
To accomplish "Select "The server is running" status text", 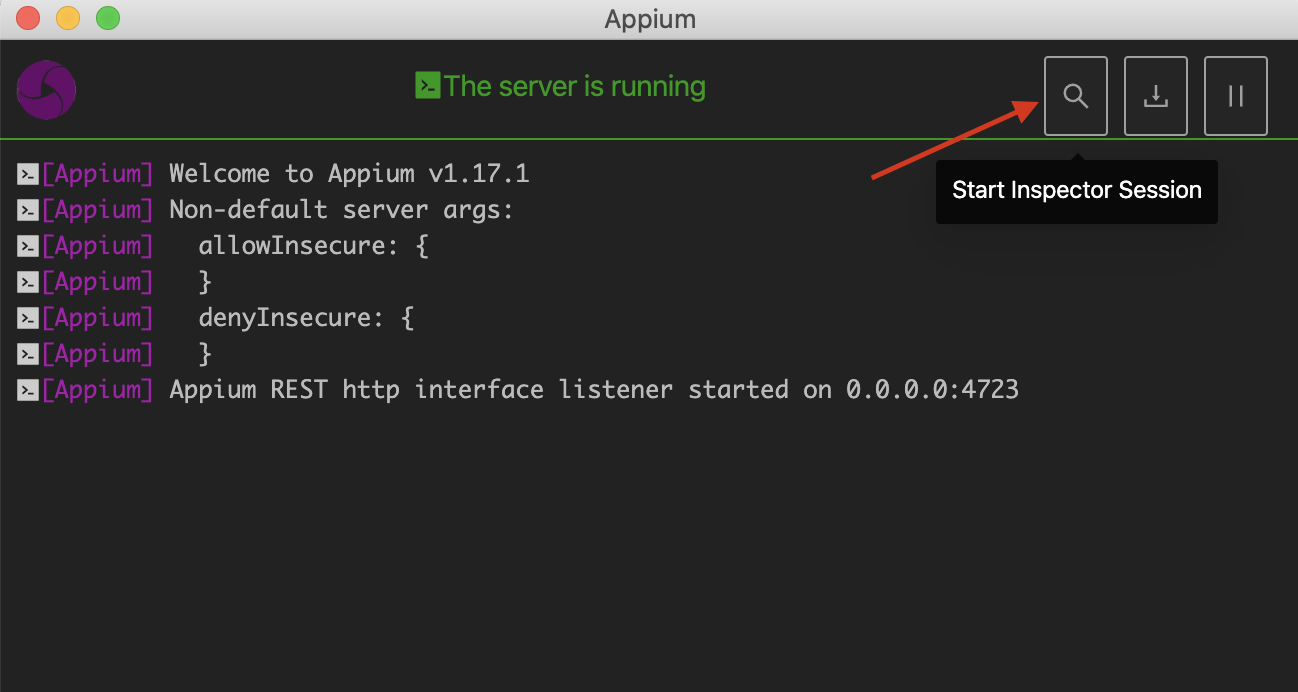I will click(x=575, y=87).
